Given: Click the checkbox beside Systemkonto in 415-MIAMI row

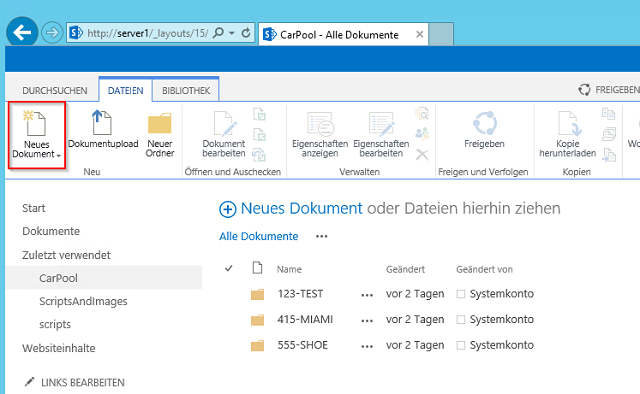Looking at the screenshot, I should coord(461,319).
